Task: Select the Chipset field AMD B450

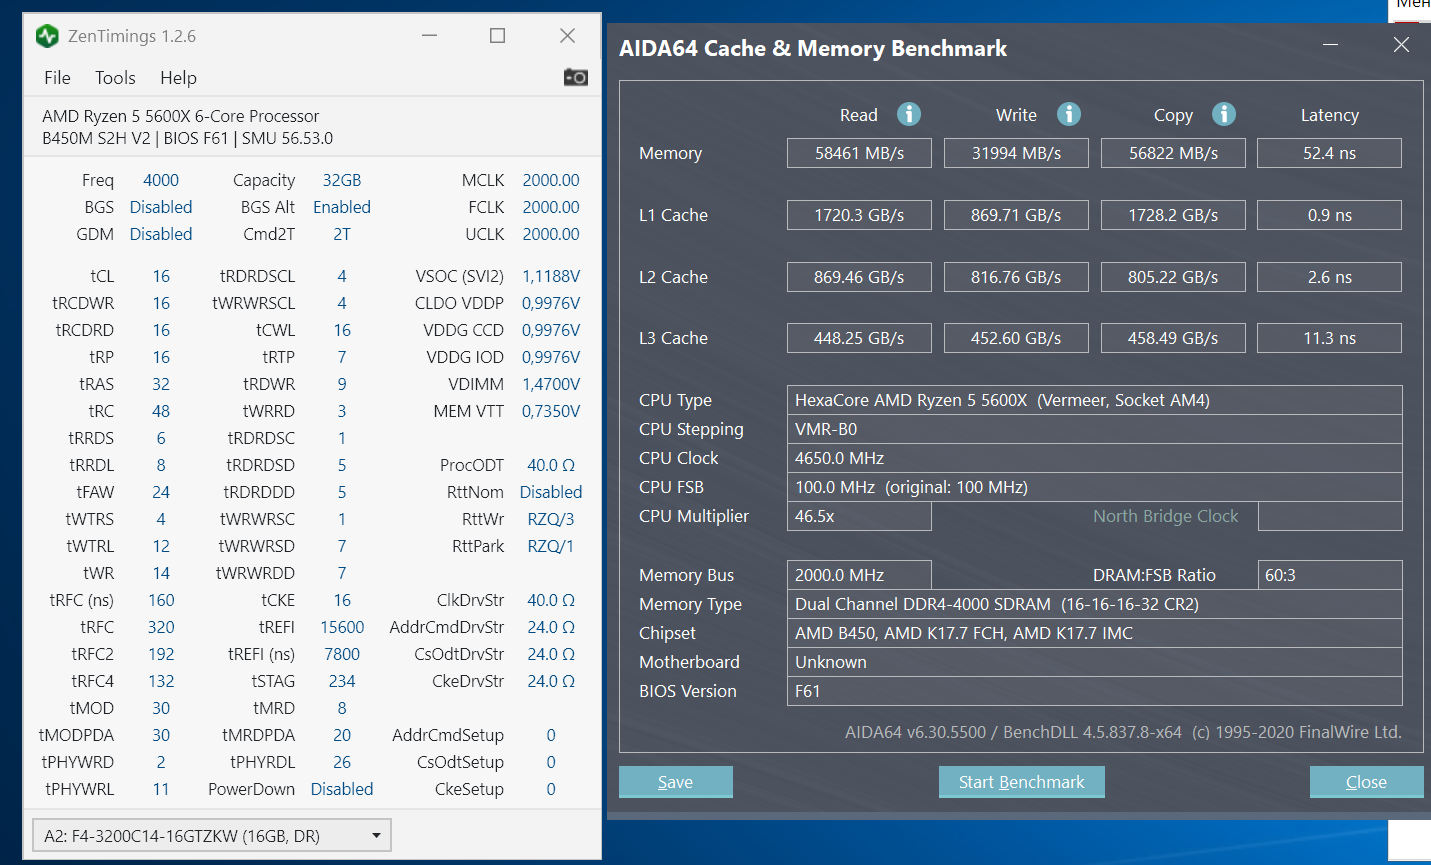Action: click(1094, 633)
